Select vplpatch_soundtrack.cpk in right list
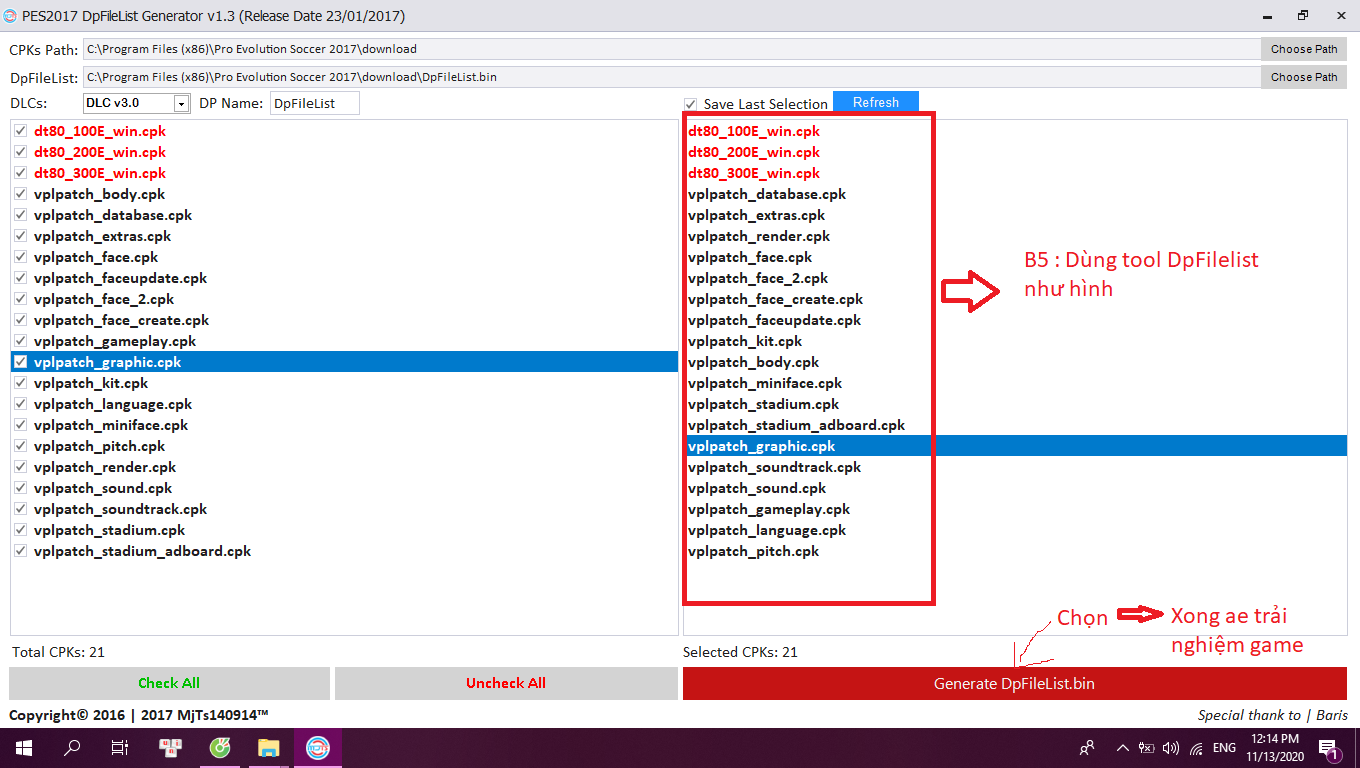 (775, 467)
